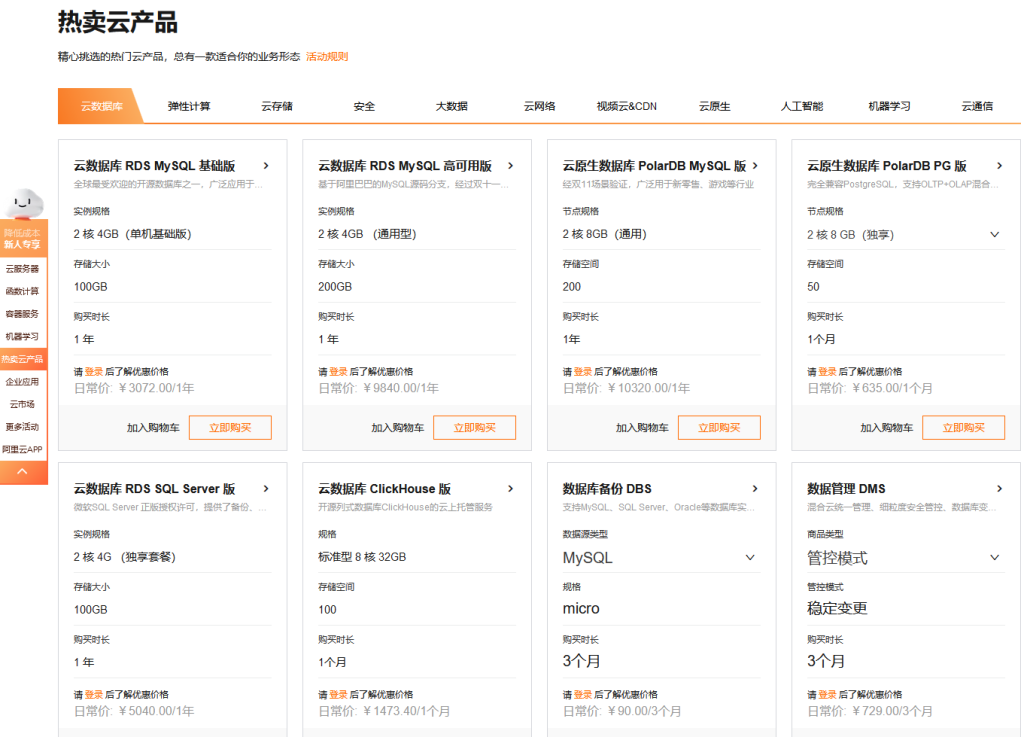Switch to the 安全 tab

click(364, 106)
